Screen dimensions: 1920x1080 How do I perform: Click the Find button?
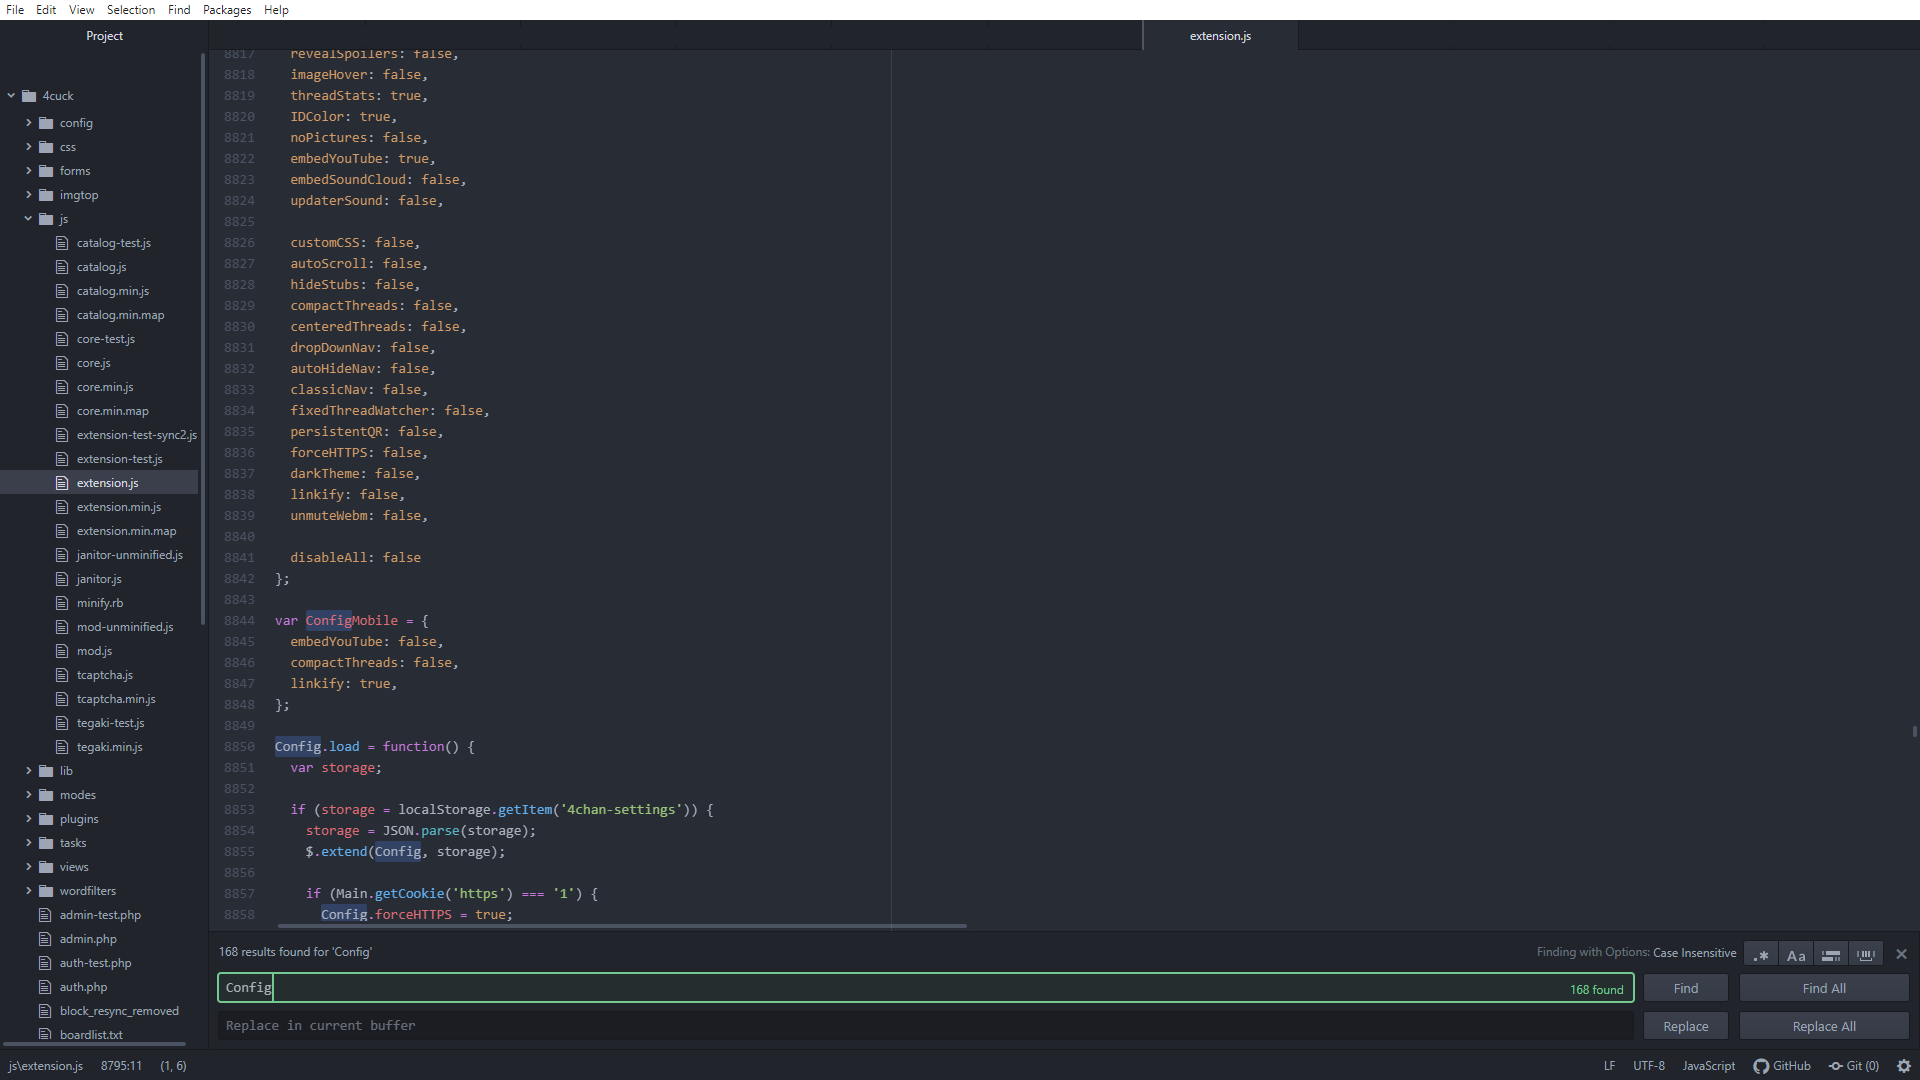pyautogui.click(x=1686, y=988)
